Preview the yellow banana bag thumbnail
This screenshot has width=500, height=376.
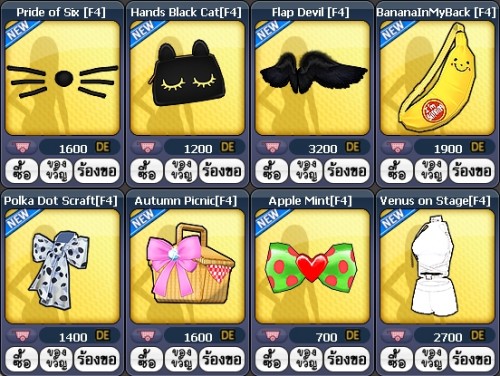[x=437, y=78]
